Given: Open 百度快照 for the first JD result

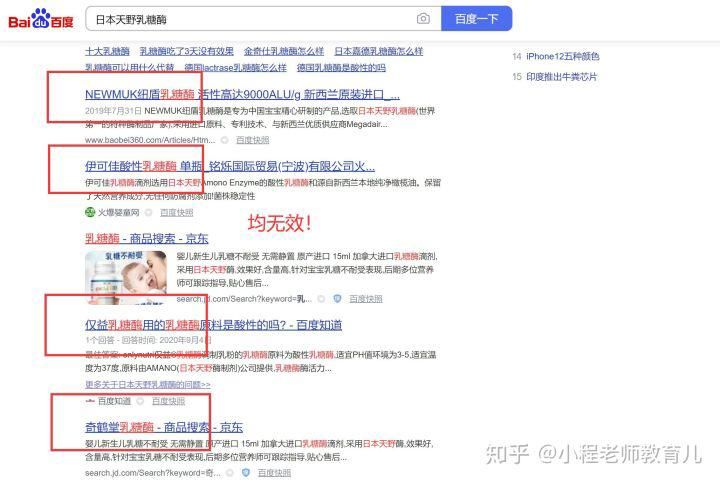Looking at the screenshot, I should click(x=366, y=299).
